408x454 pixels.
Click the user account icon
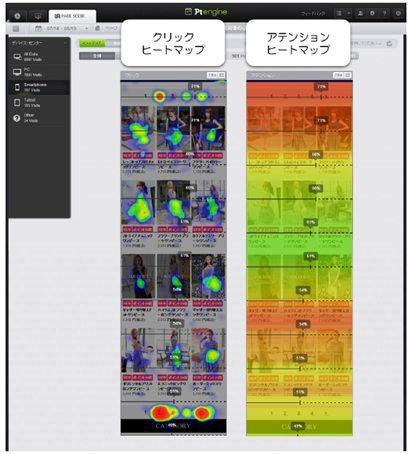point(360,13)
